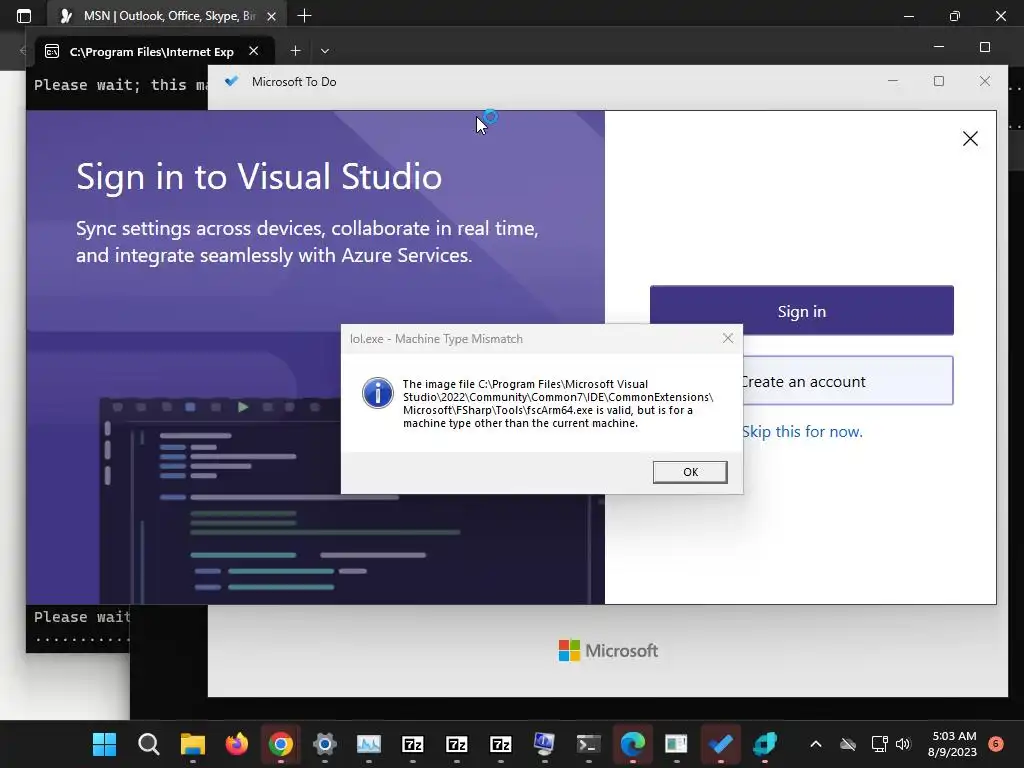Open the Windows Start menu
The image size is (1024, 768).
tap(104, 744)
